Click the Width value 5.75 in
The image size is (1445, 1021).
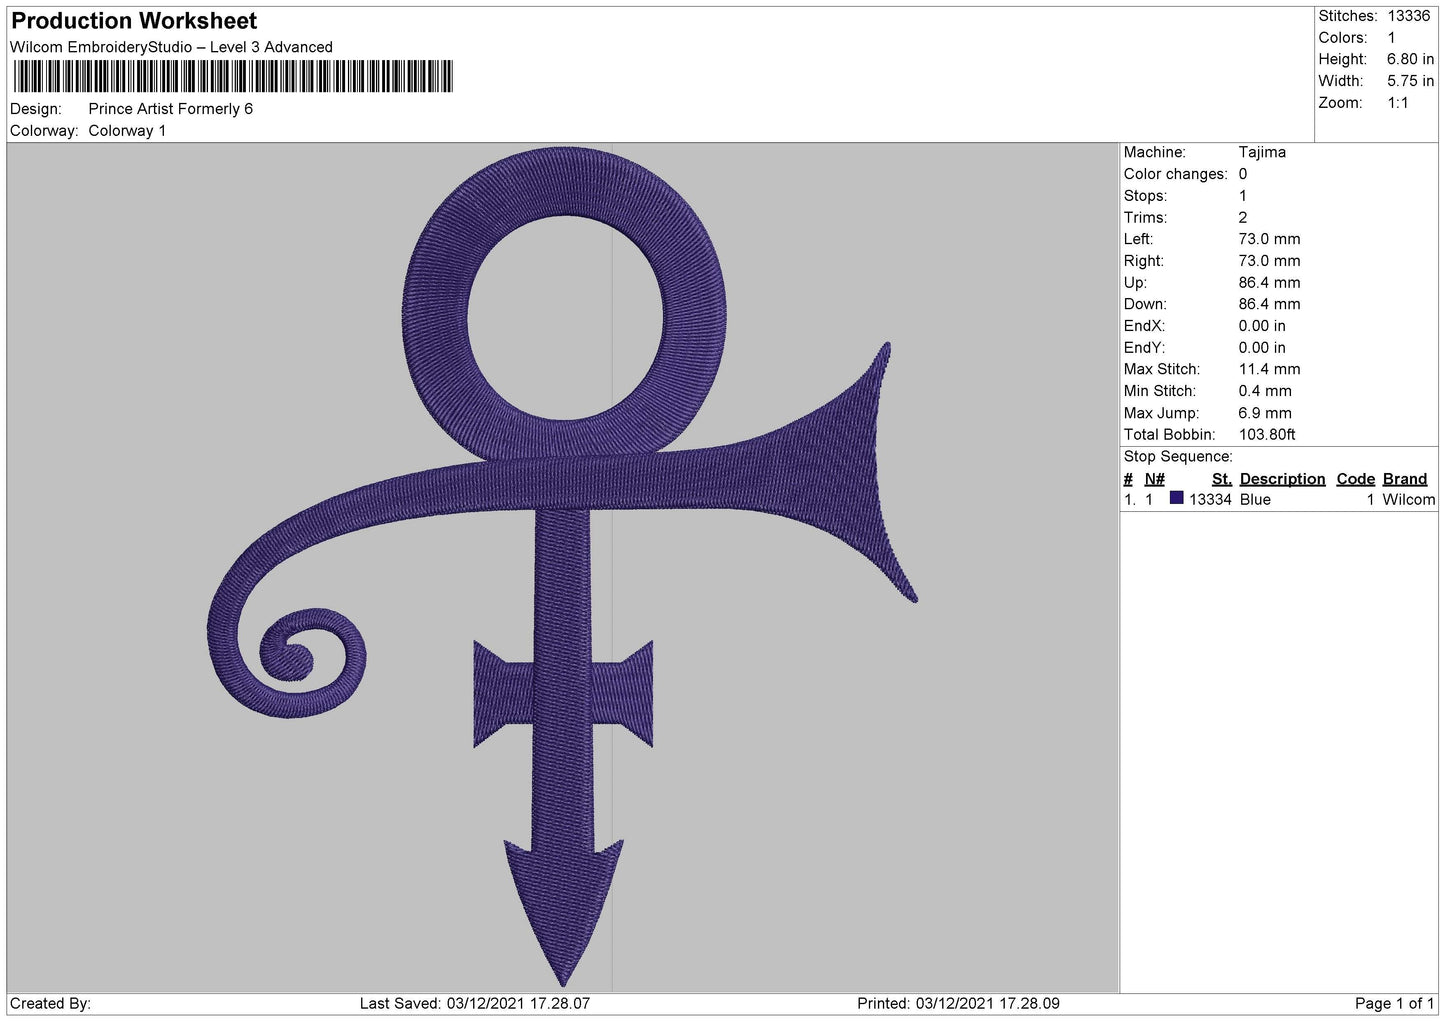(x=1410, y=81)
